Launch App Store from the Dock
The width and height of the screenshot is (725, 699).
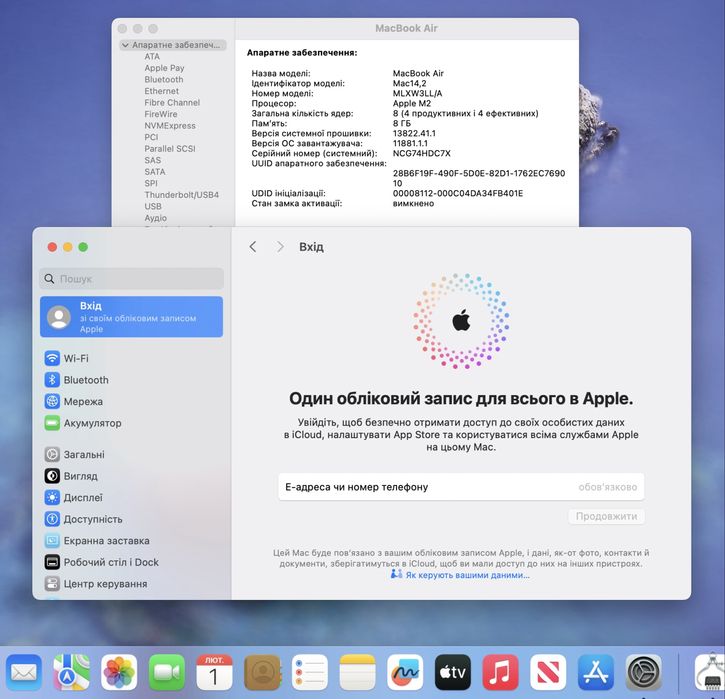click(x=596, y=672)
